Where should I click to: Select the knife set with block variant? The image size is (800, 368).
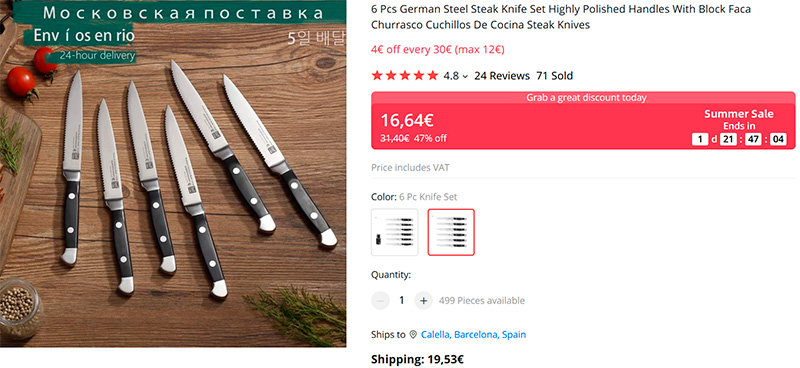click(395, 232)
